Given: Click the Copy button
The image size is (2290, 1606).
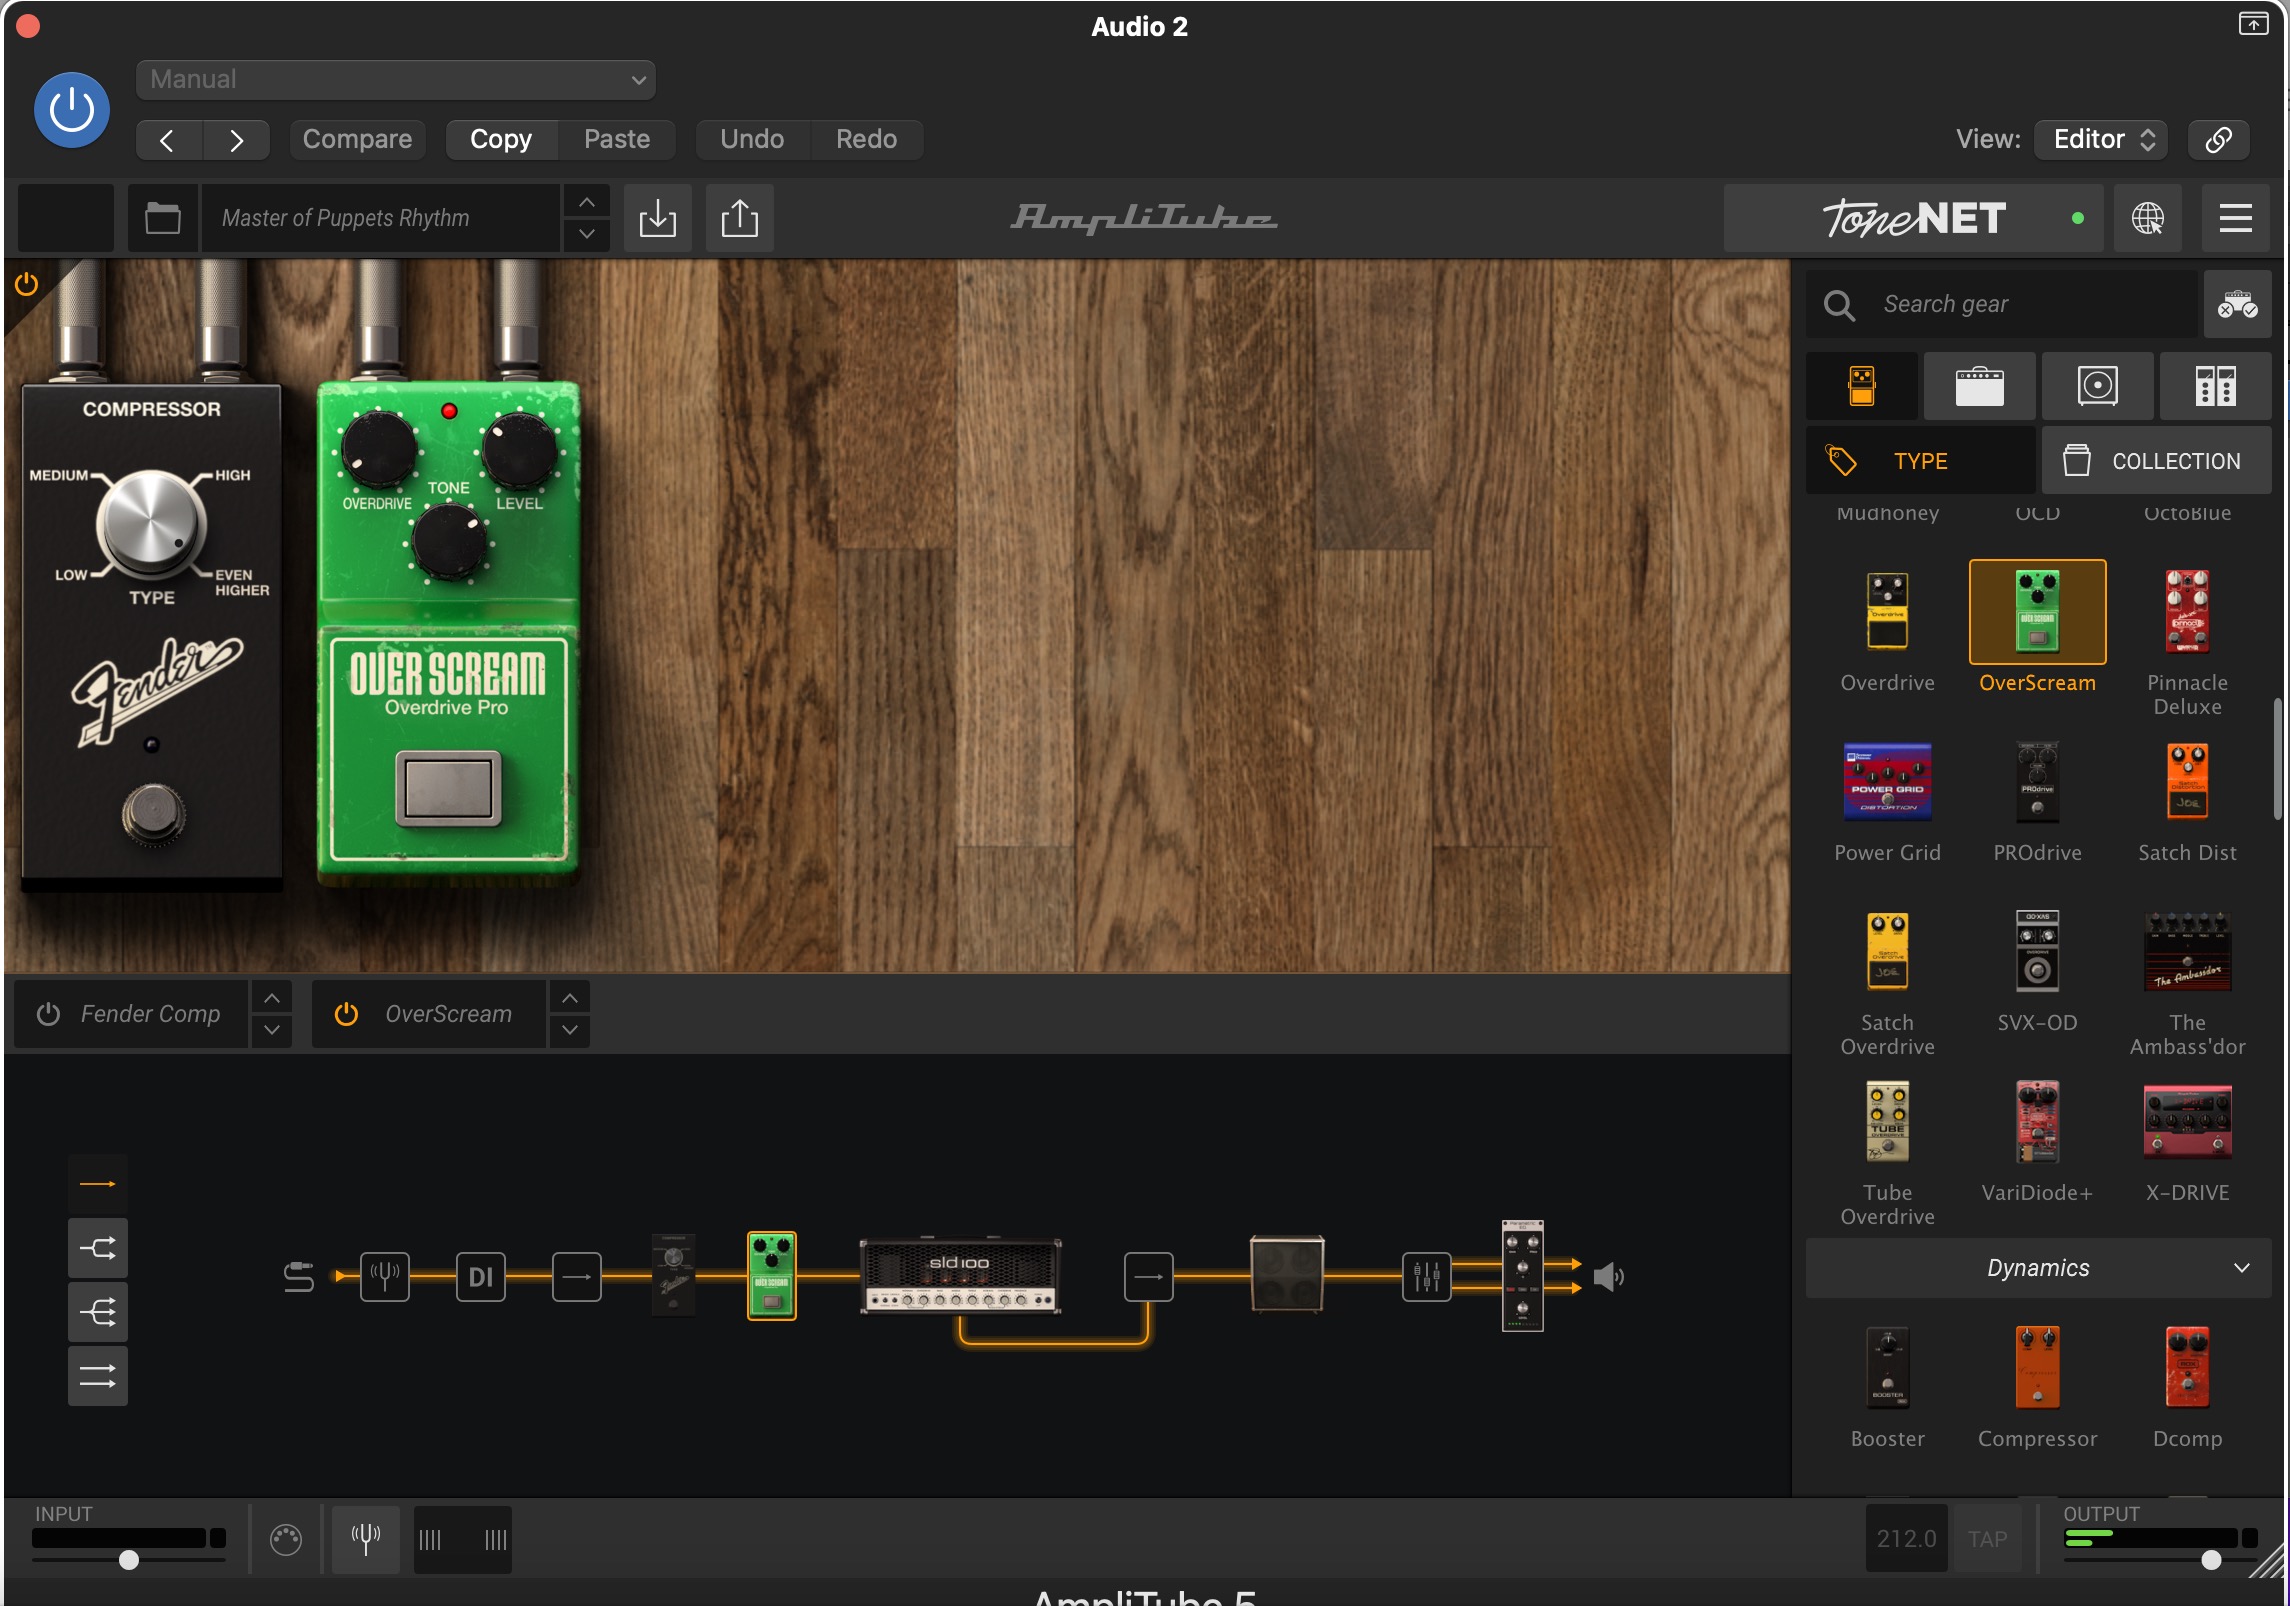Looking at the screenshot, I should click(x=501, y=139).
